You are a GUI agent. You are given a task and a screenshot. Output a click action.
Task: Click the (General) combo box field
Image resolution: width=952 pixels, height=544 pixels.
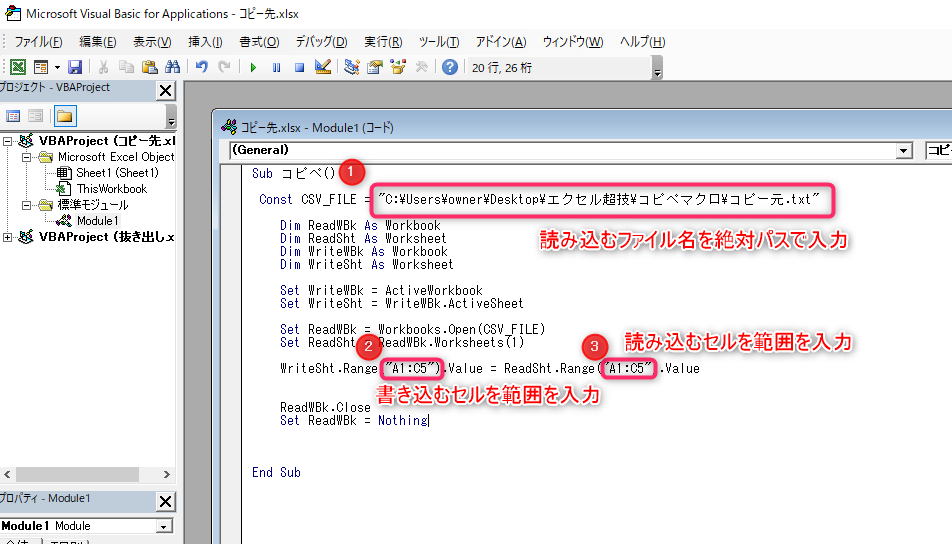pyautogui.click(x=571, y=151)
